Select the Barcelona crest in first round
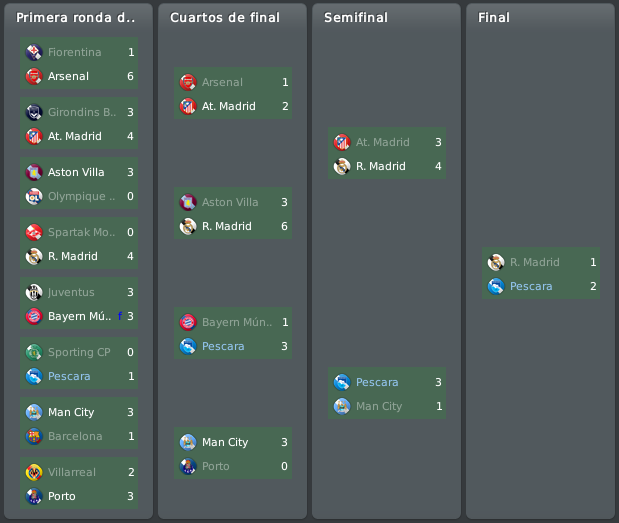The image size is (619, 523). (x=34, y=436)
